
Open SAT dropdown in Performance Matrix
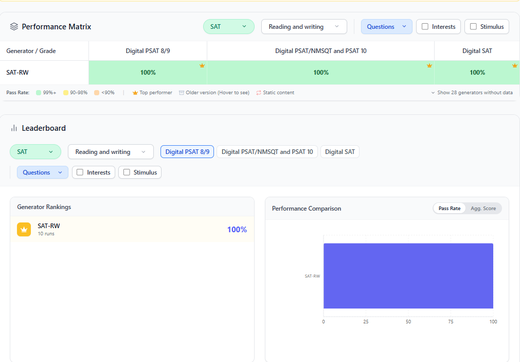coord(229,27)
